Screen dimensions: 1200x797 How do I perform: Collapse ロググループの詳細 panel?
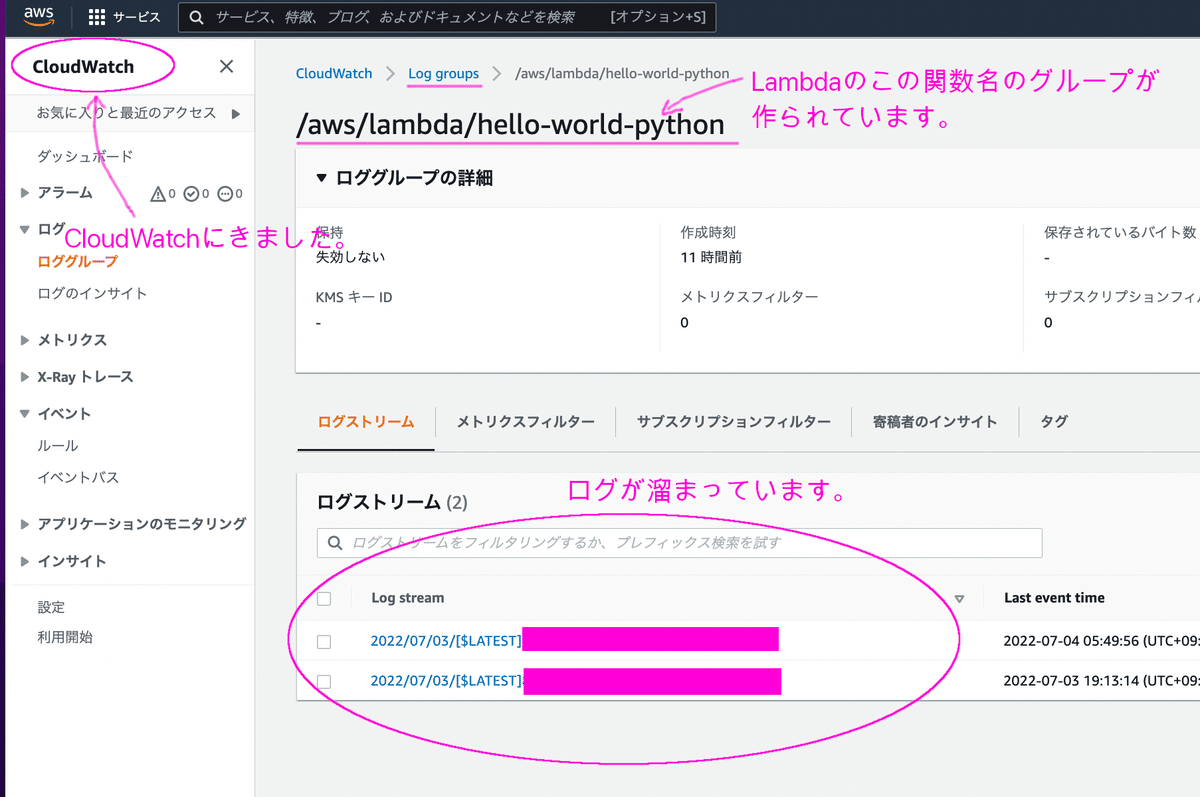321,178
